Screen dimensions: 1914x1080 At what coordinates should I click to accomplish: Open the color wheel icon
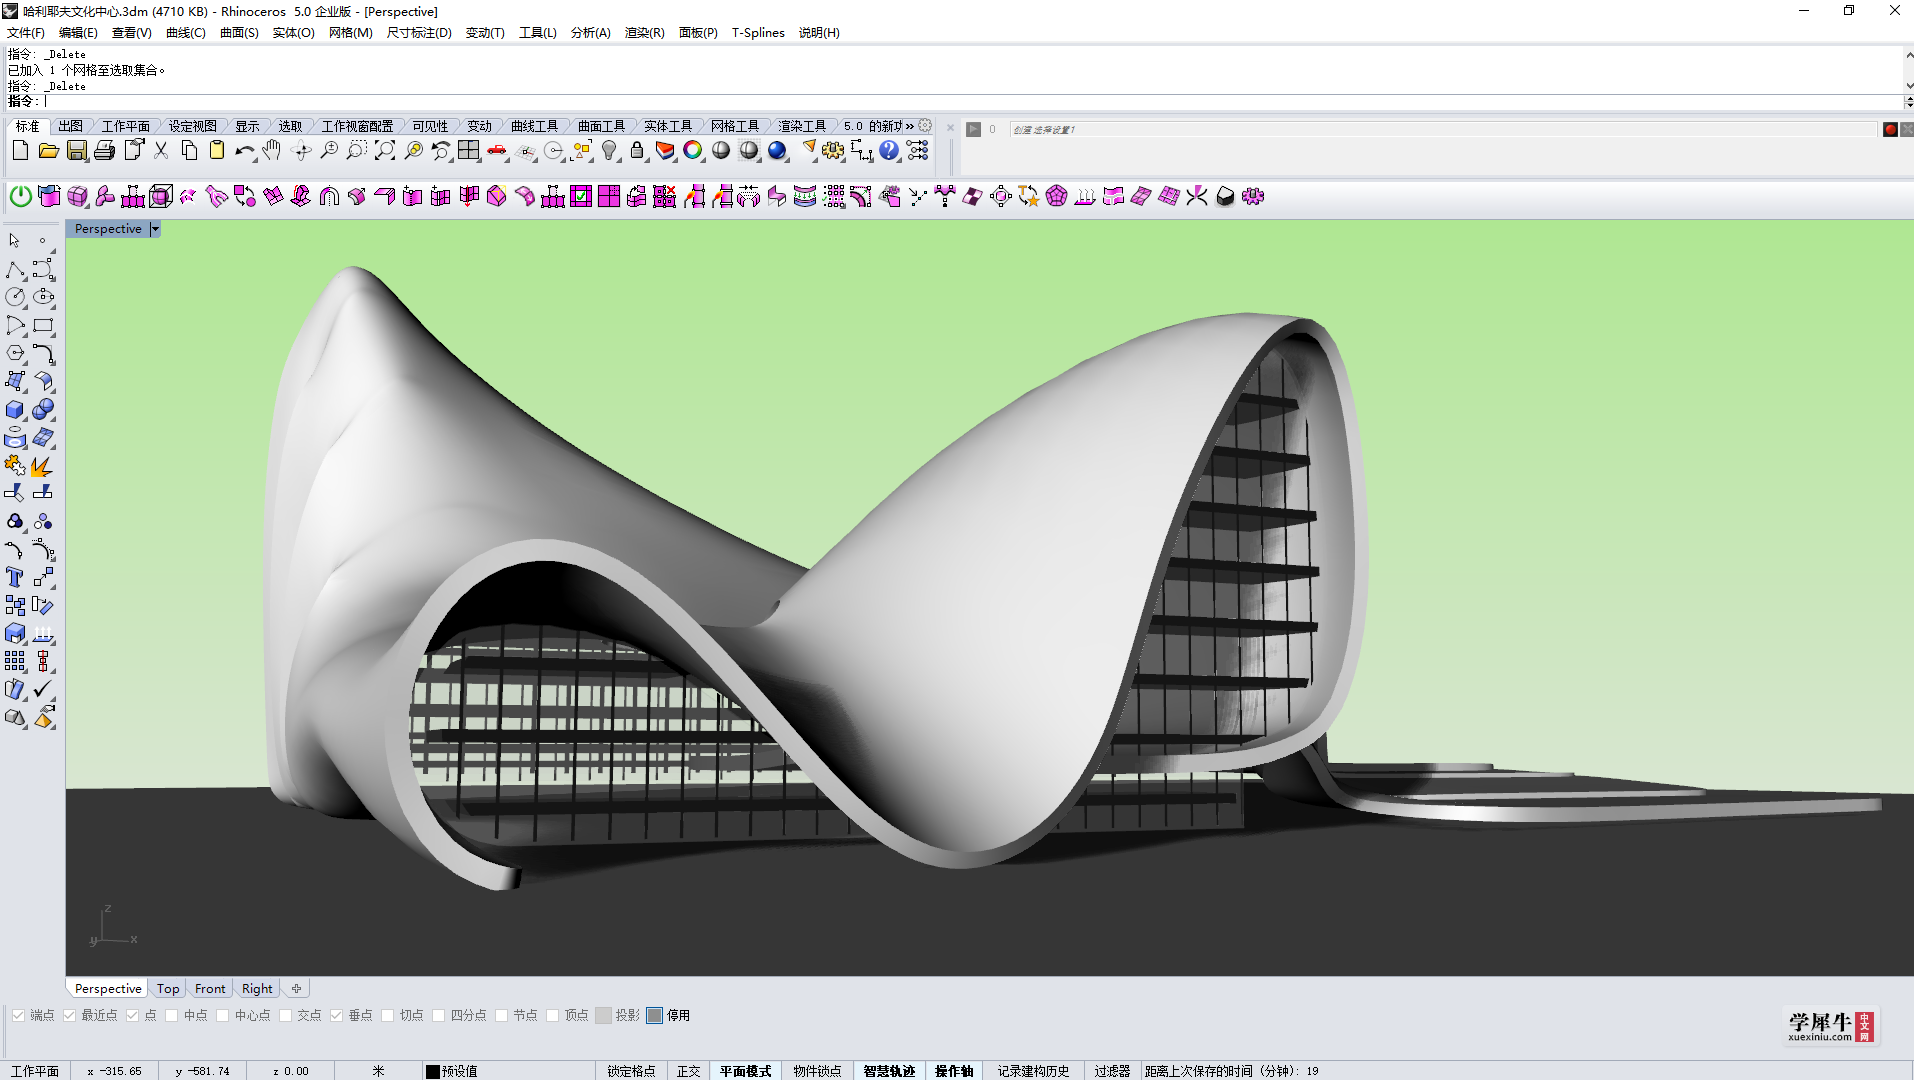click(693, 151)
